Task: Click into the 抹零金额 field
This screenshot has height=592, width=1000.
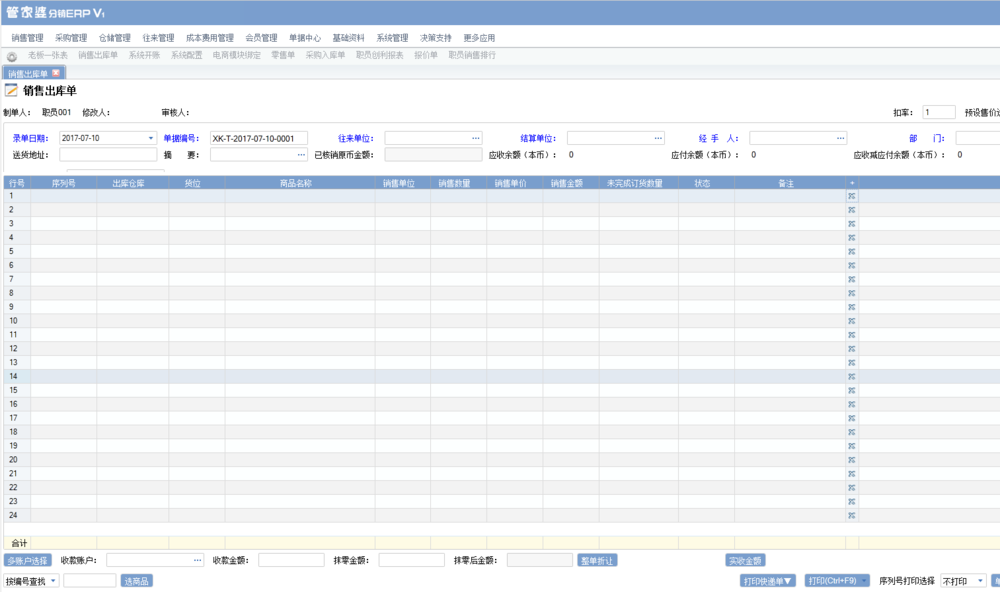Action: [x=411, y=560]
